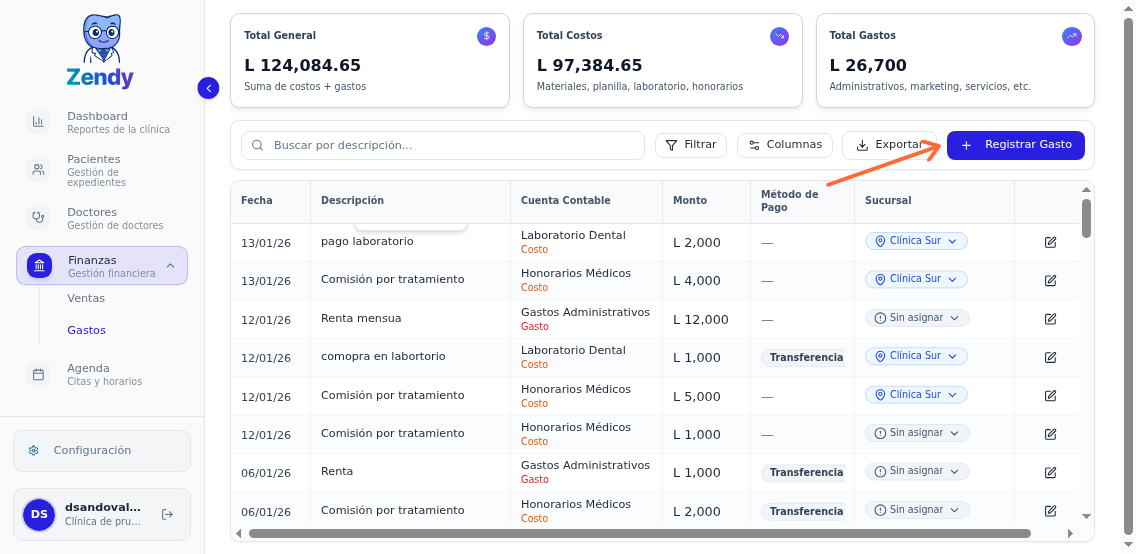Collapse the Finanzas menu section
Image resolution: width=1136 pixels, height=554 pixels.
[x=170, y=266]
